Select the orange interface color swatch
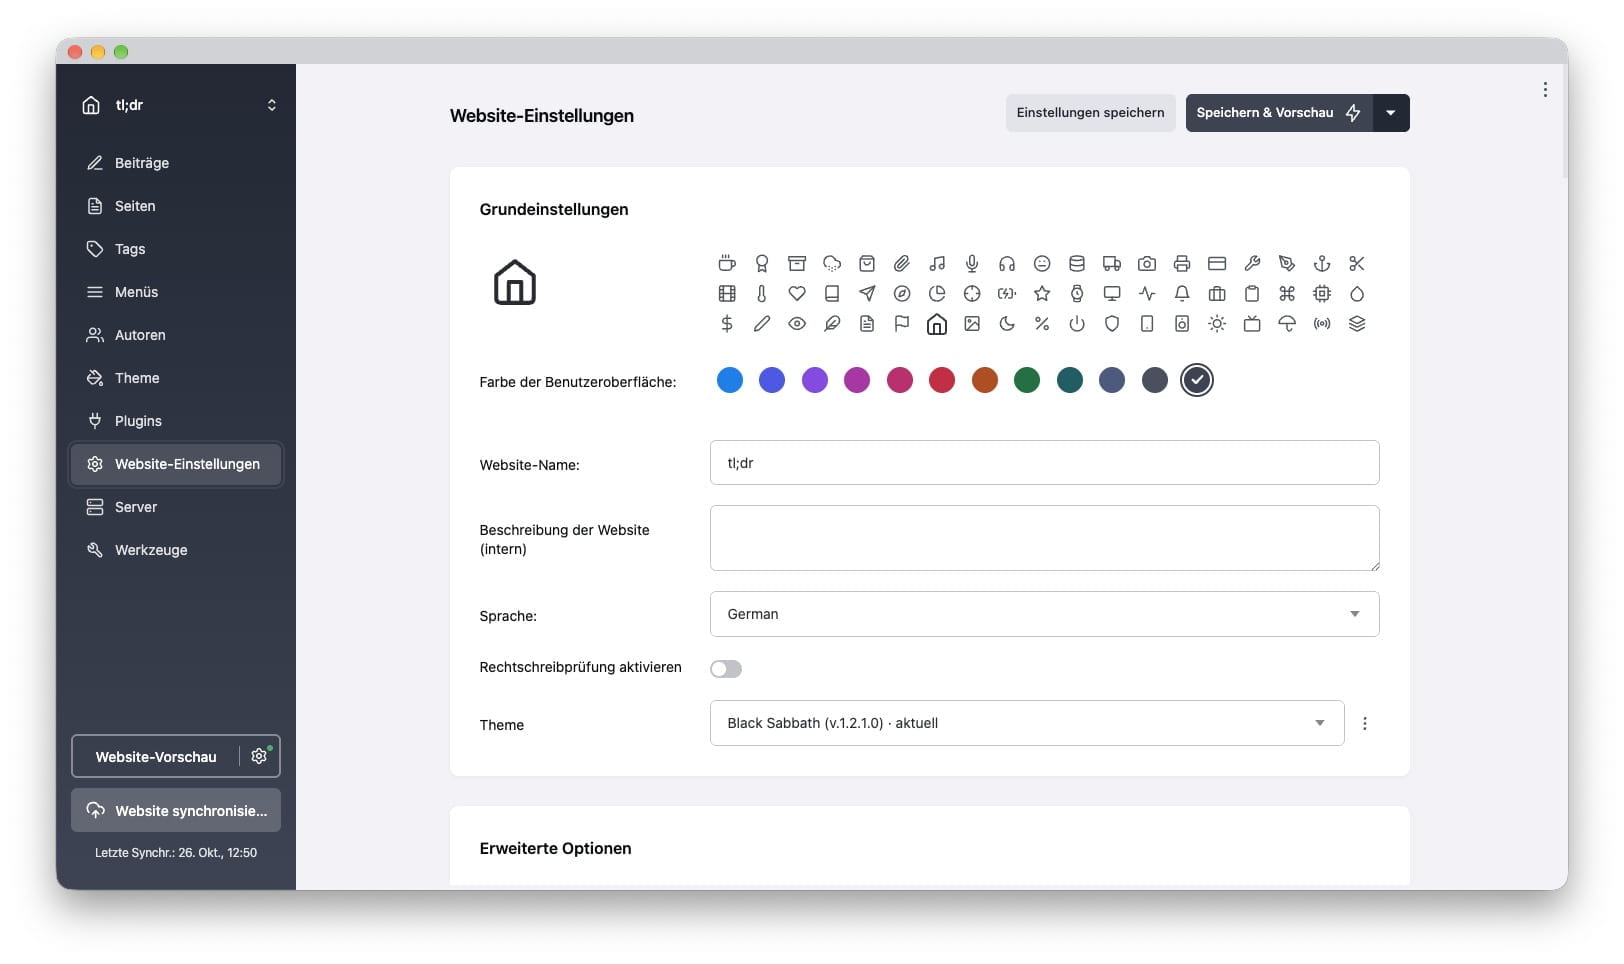Viewport: 1624px width, 964px height. 985,380
